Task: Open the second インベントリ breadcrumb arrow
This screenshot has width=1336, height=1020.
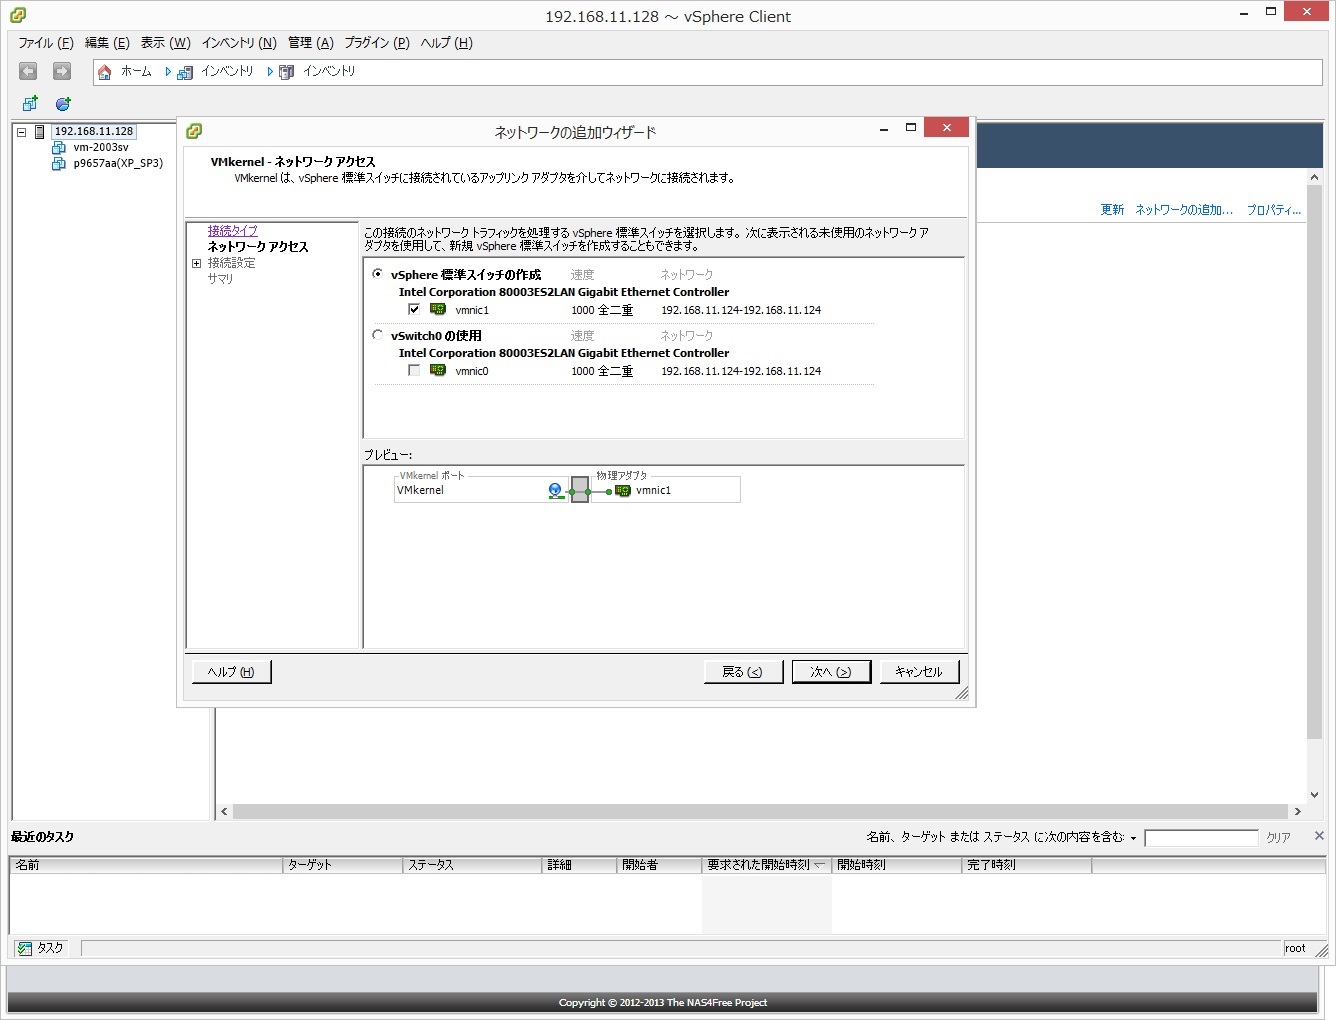Action: click(x=270, y=72)
